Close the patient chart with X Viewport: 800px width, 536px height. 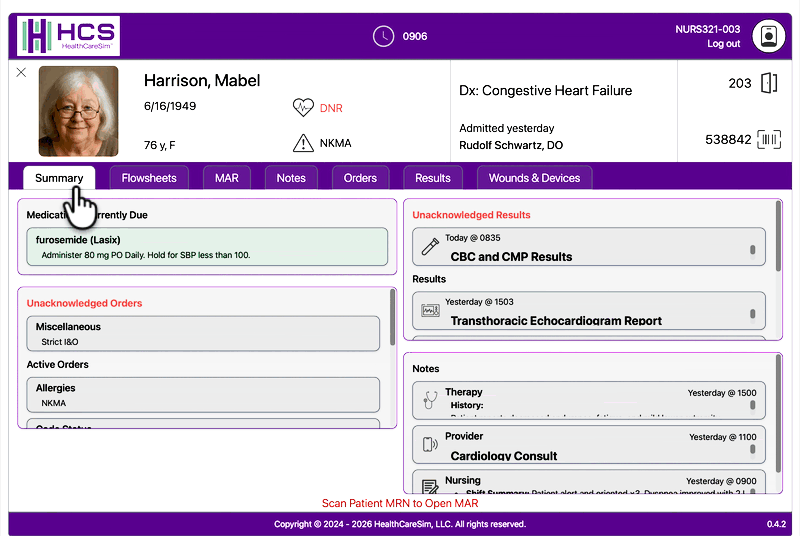tap(22, 73)
